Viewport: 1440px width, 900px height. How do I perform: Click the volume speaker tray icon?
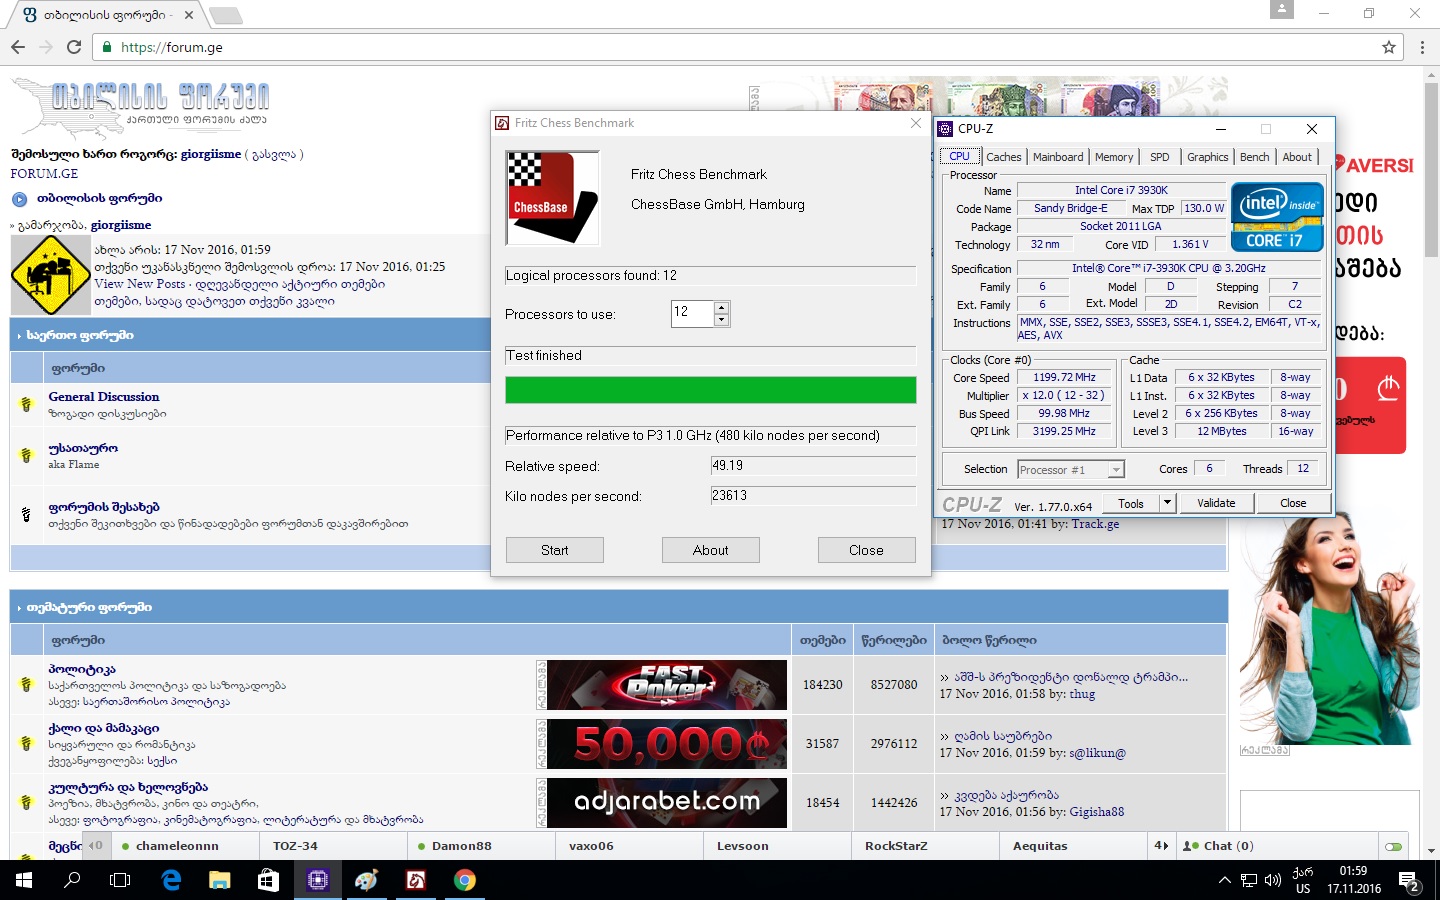click(x=1272, y=880)
